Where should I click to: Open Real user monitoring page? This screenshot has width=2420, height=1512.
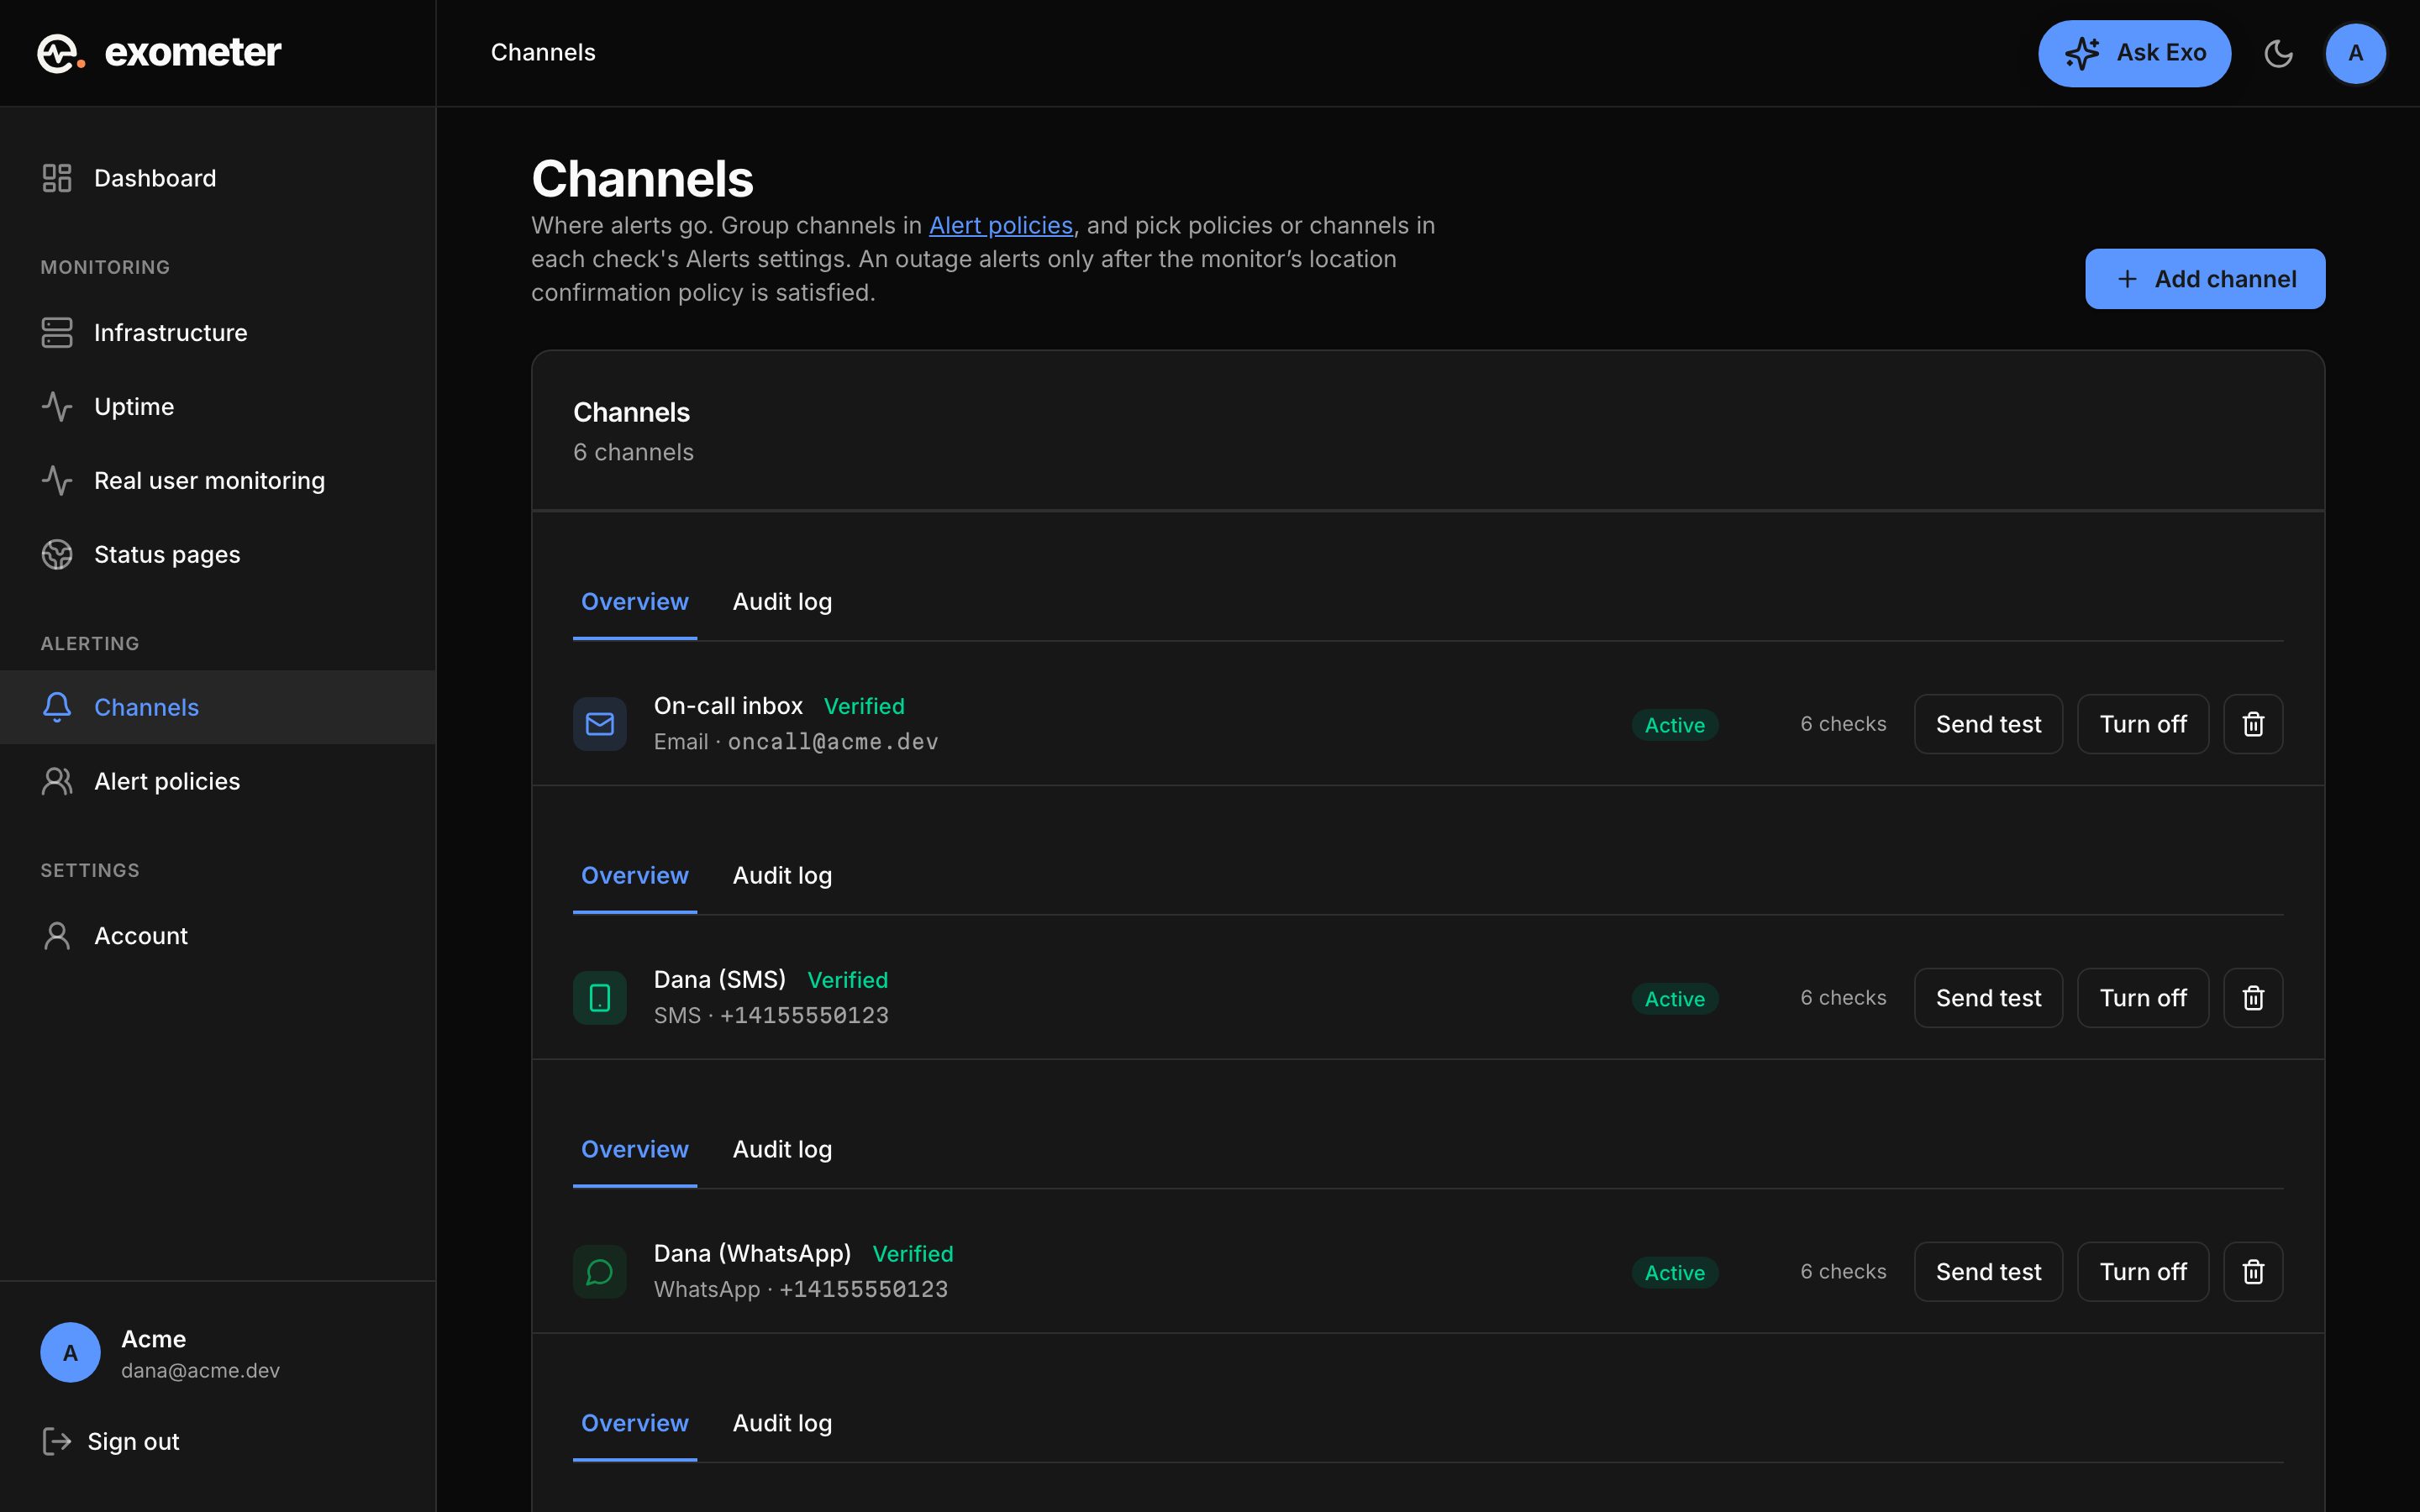pyautogui.click(x=218, y=481)
